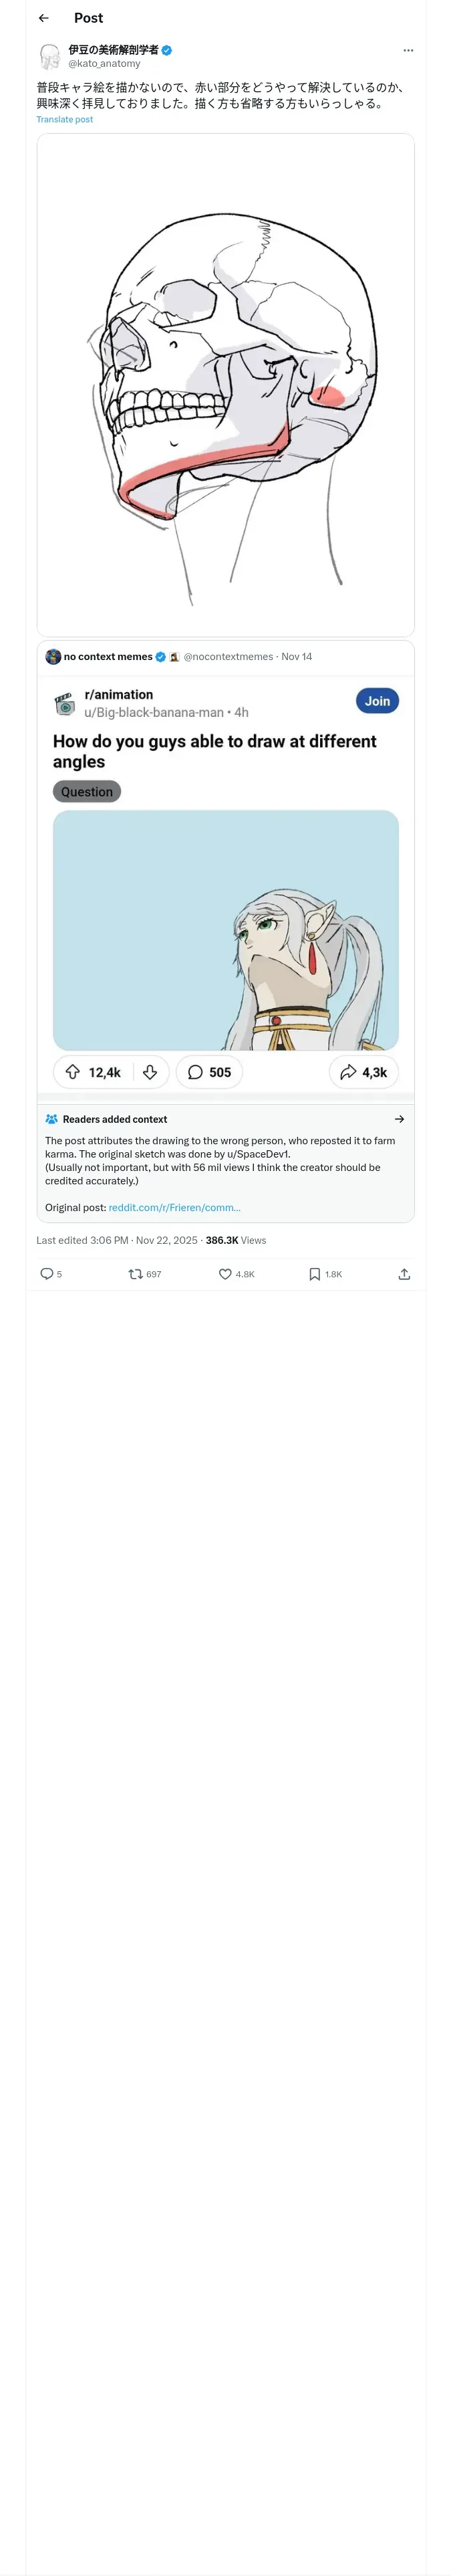Viewport: 451px width, 2576px height.
Task: Click Translate post link
Action: coord(64,120)
